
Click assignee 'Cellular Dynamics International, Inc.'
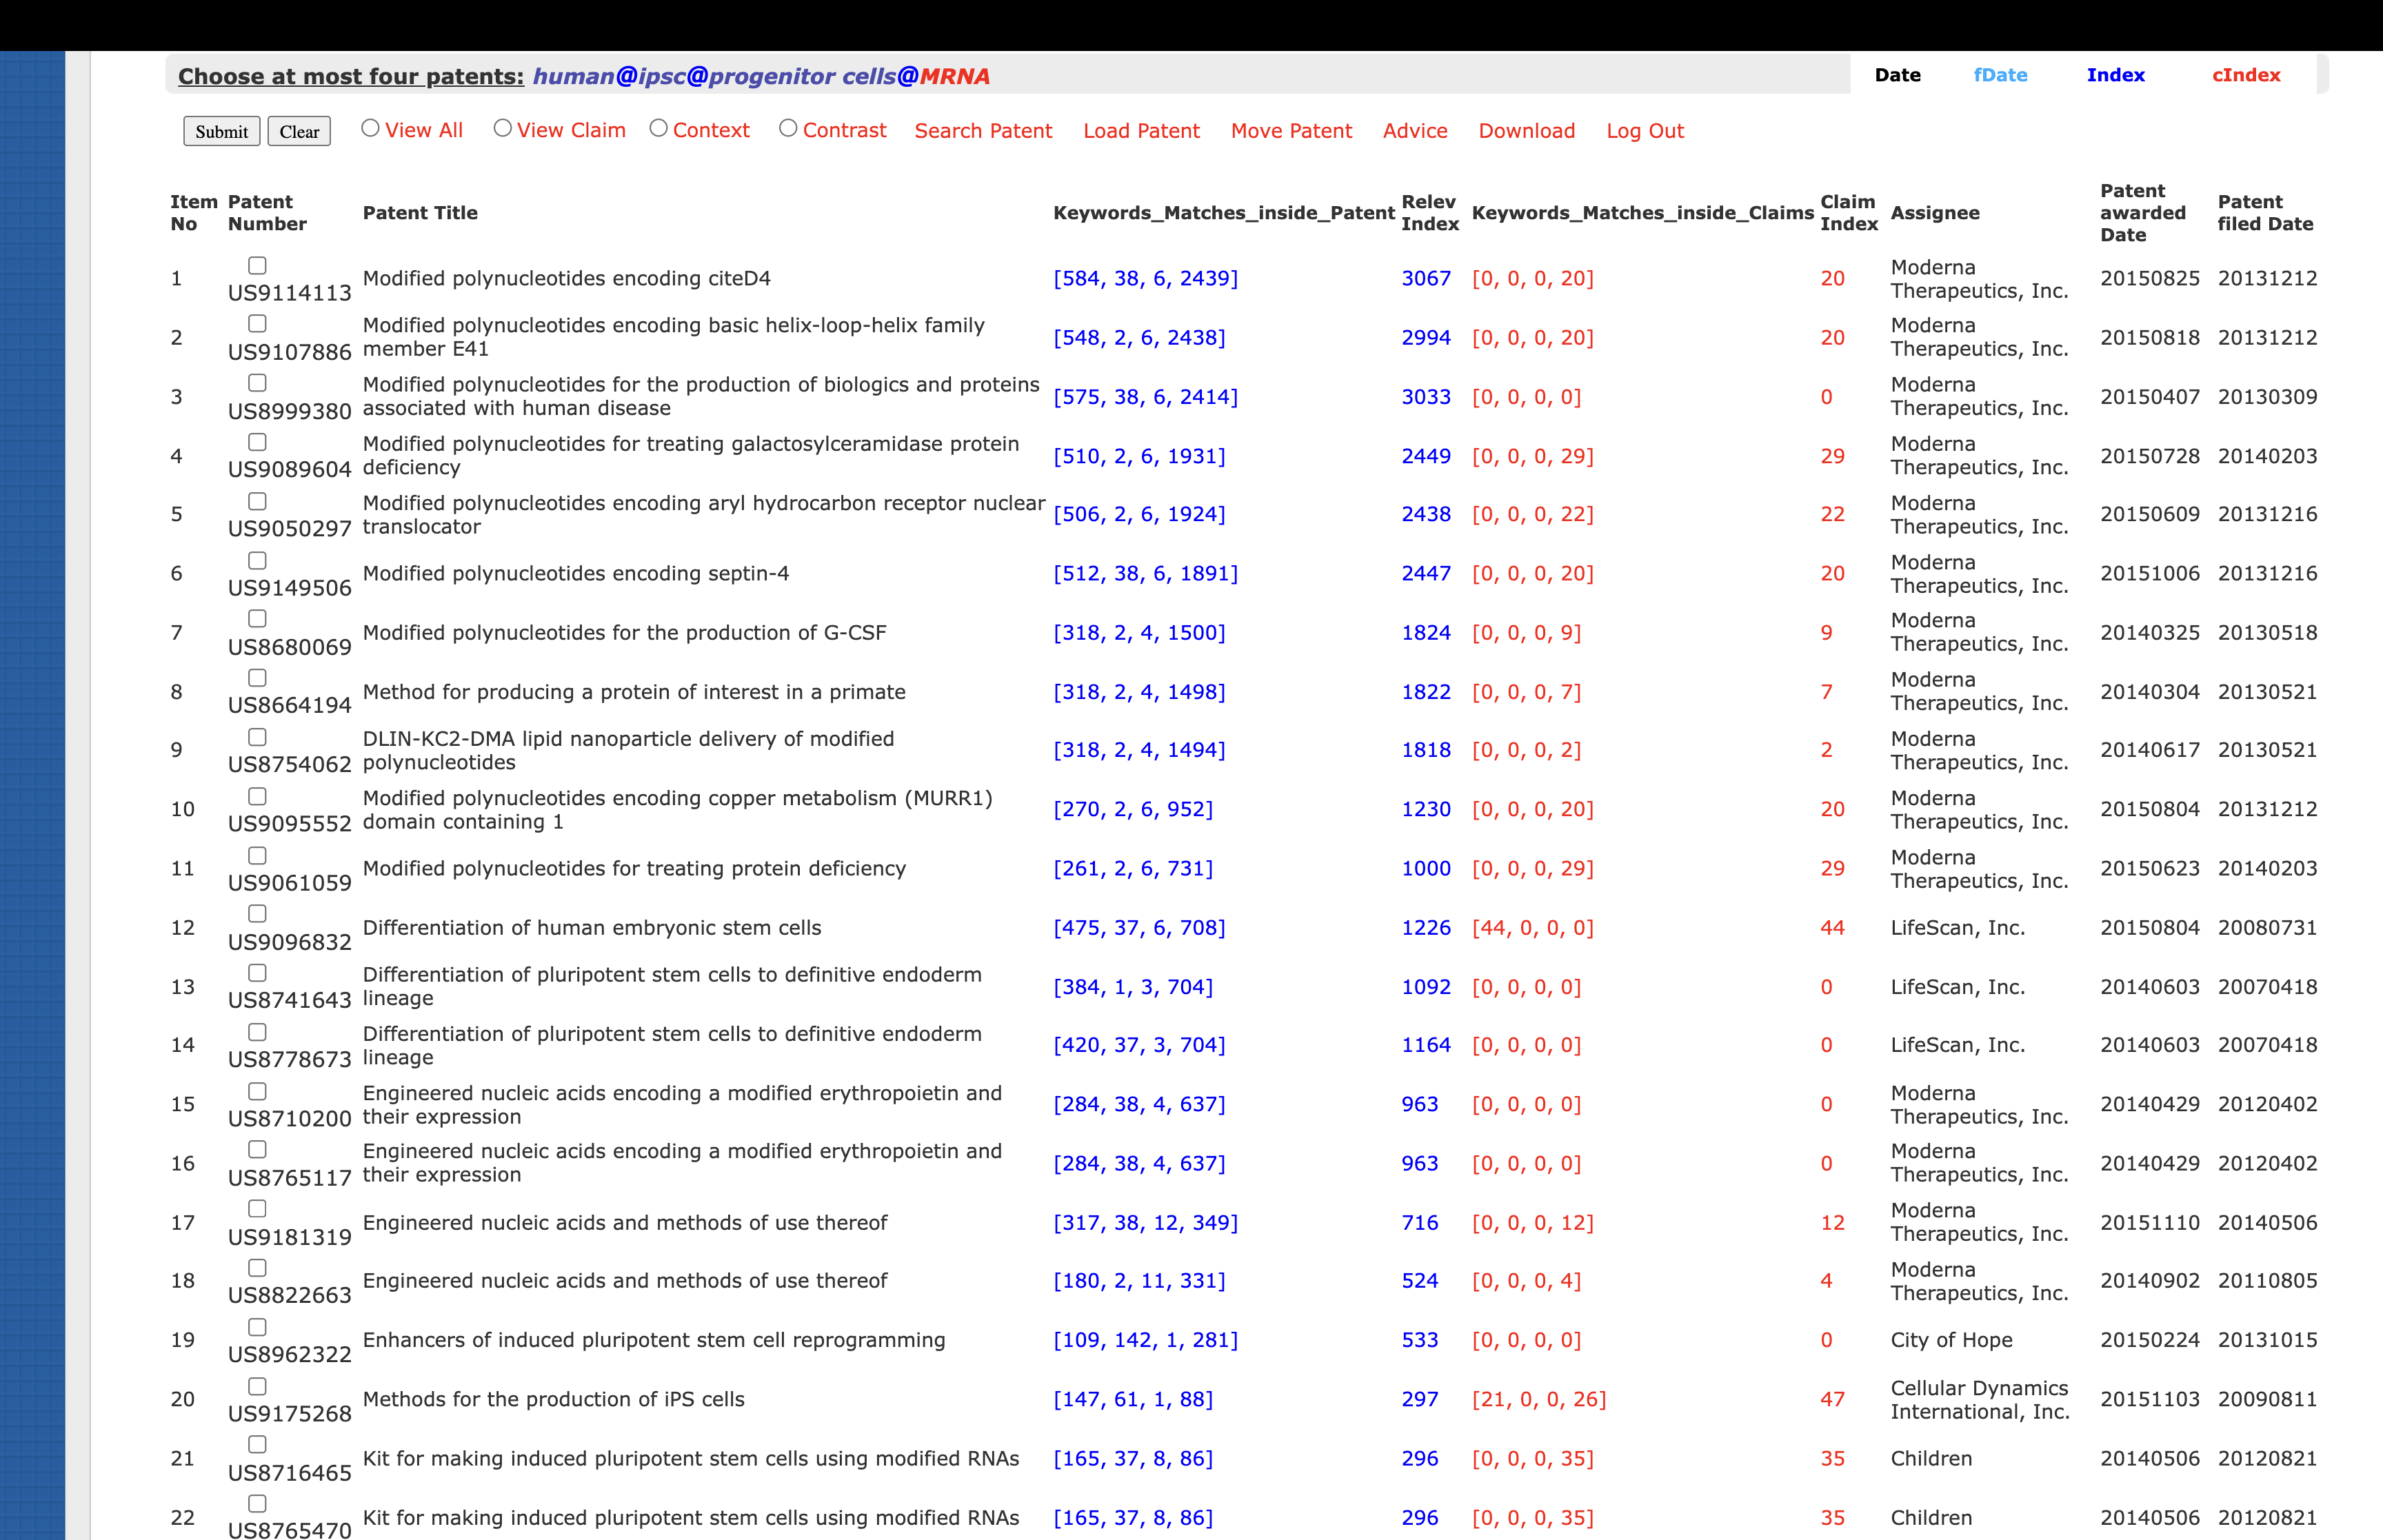coord(1979,1400)
